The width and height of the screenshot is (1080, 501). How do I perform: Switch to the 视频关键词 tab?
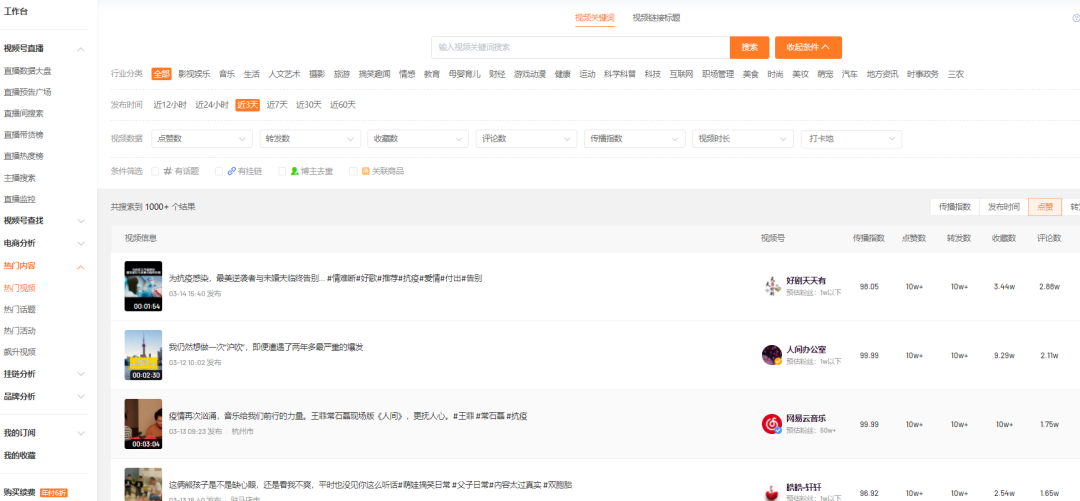click(x=594, y=18)
